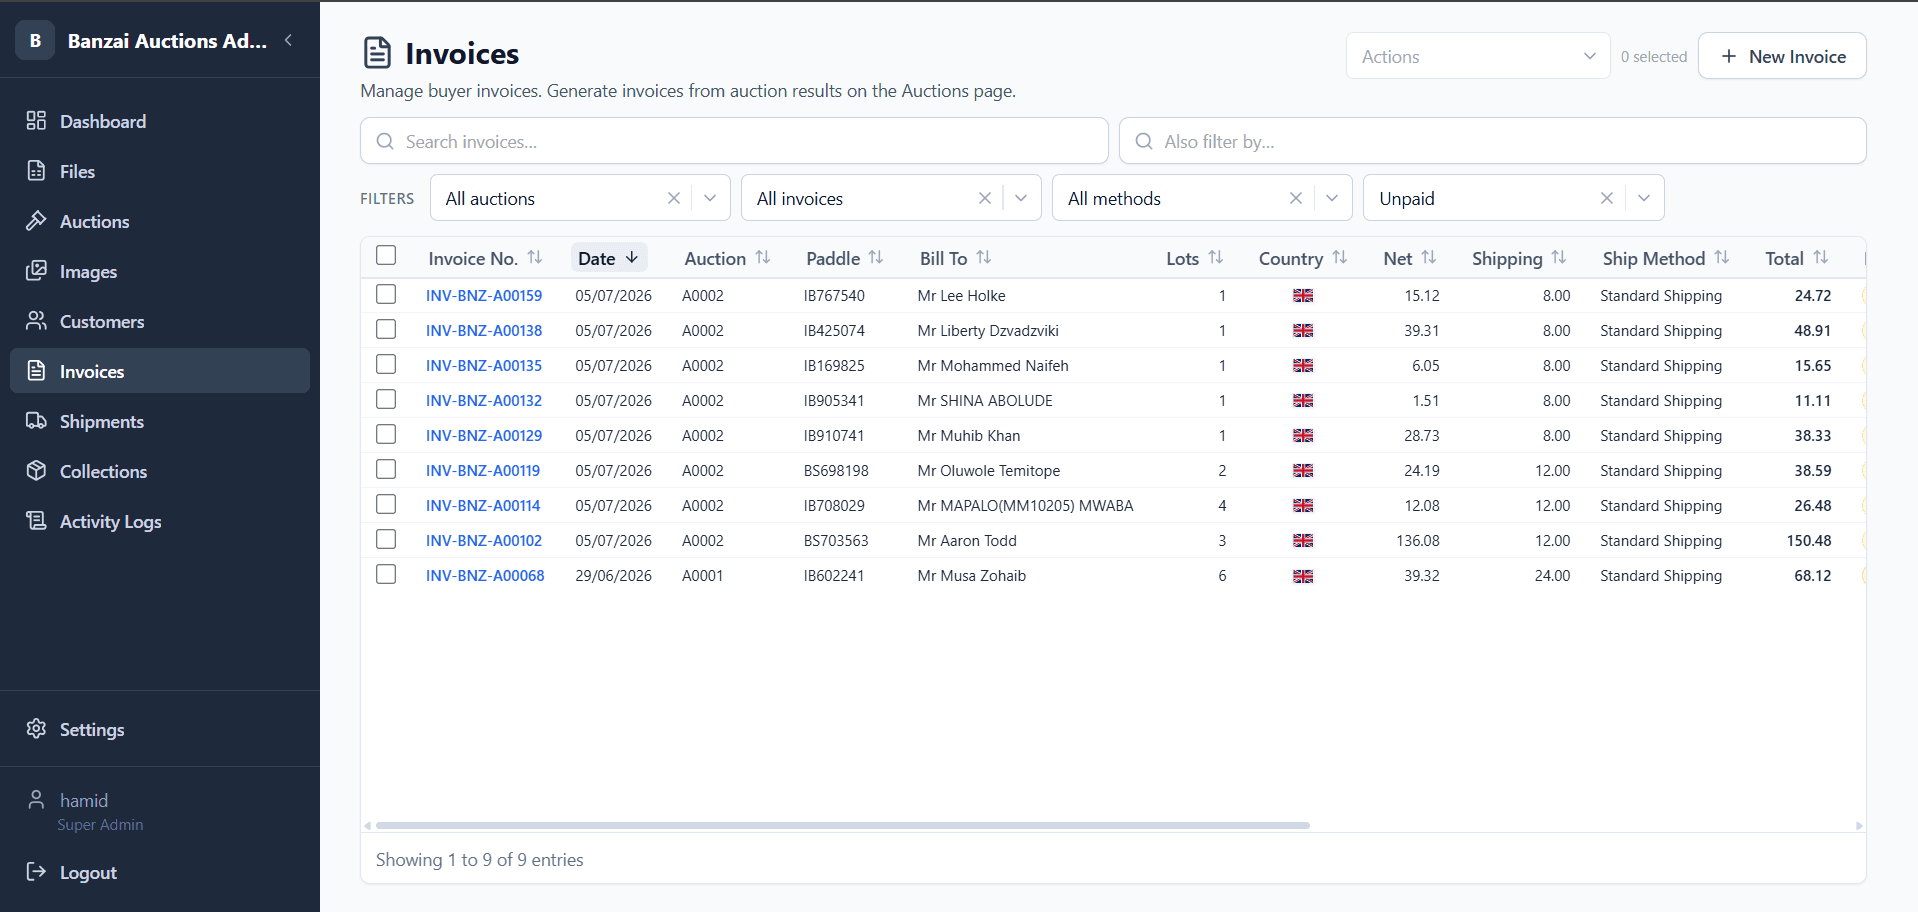Expand the All invoices filter chevron
The height and width of the screenshot is (912, 1918).
tap(1021, 198)
